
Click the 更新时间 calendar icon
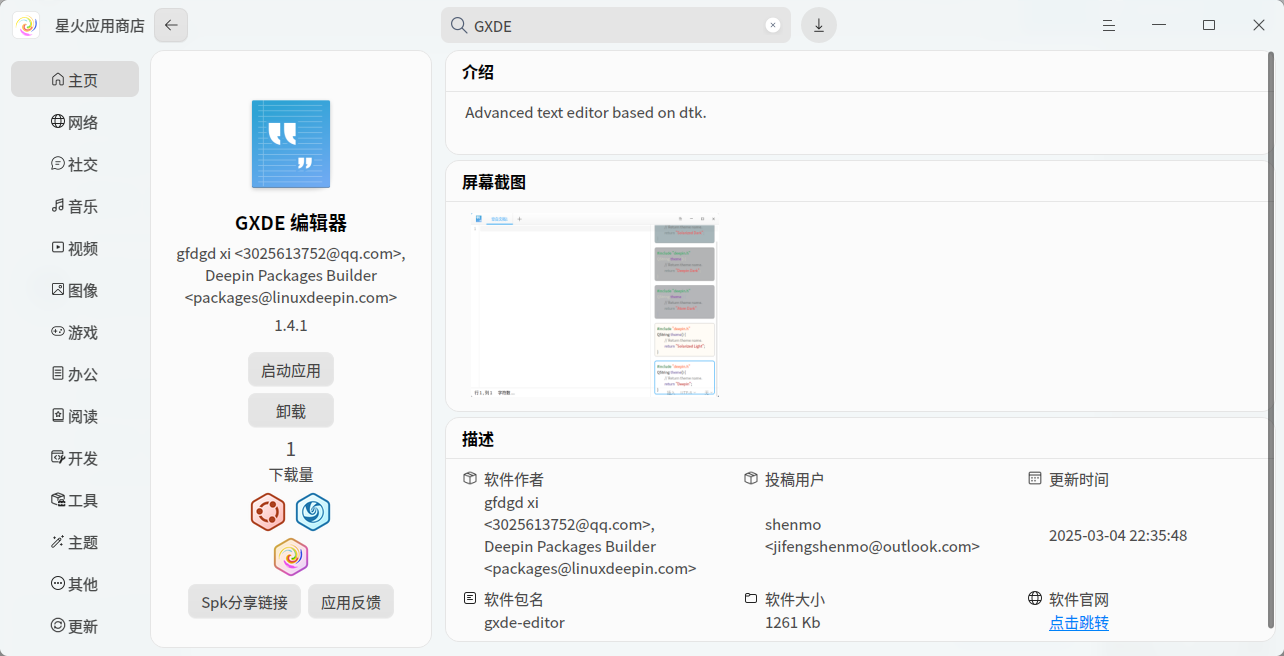click(1035, 479)
